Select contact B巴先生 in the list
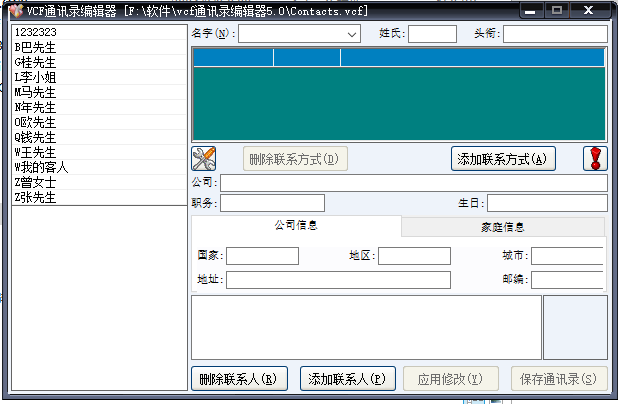This screenshot has width=618, height=404. pos(99,47)
